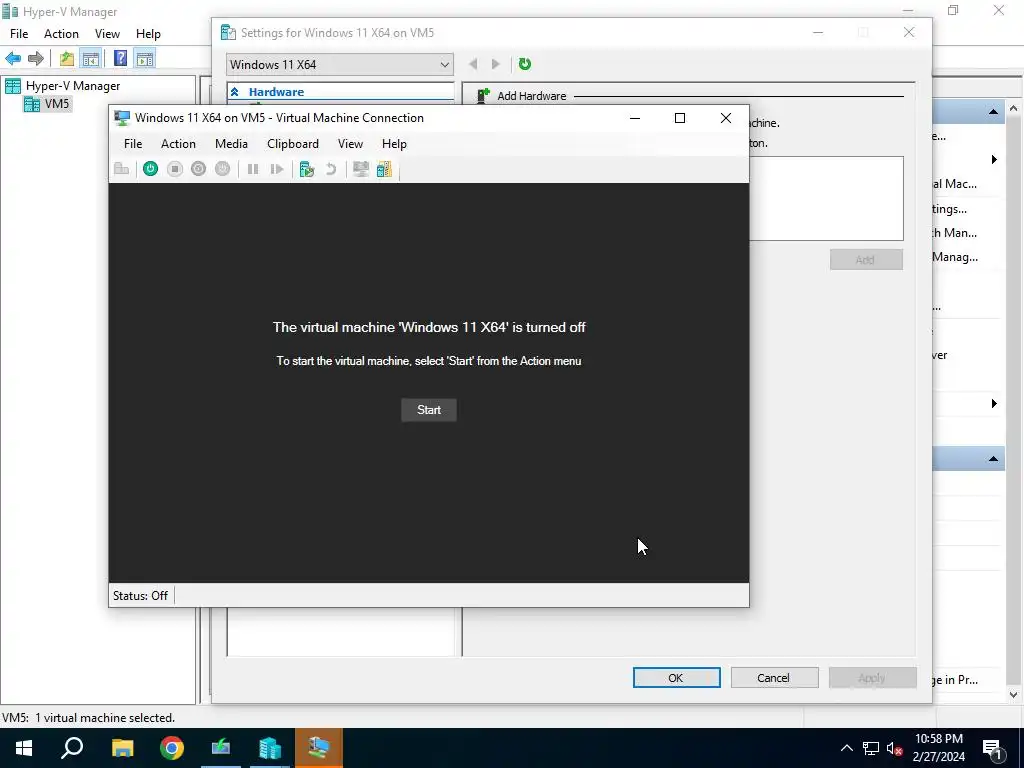Click the Settings window title bar icon
The width and height of the screenshot is (1024, 768).
tap(228, 33)
